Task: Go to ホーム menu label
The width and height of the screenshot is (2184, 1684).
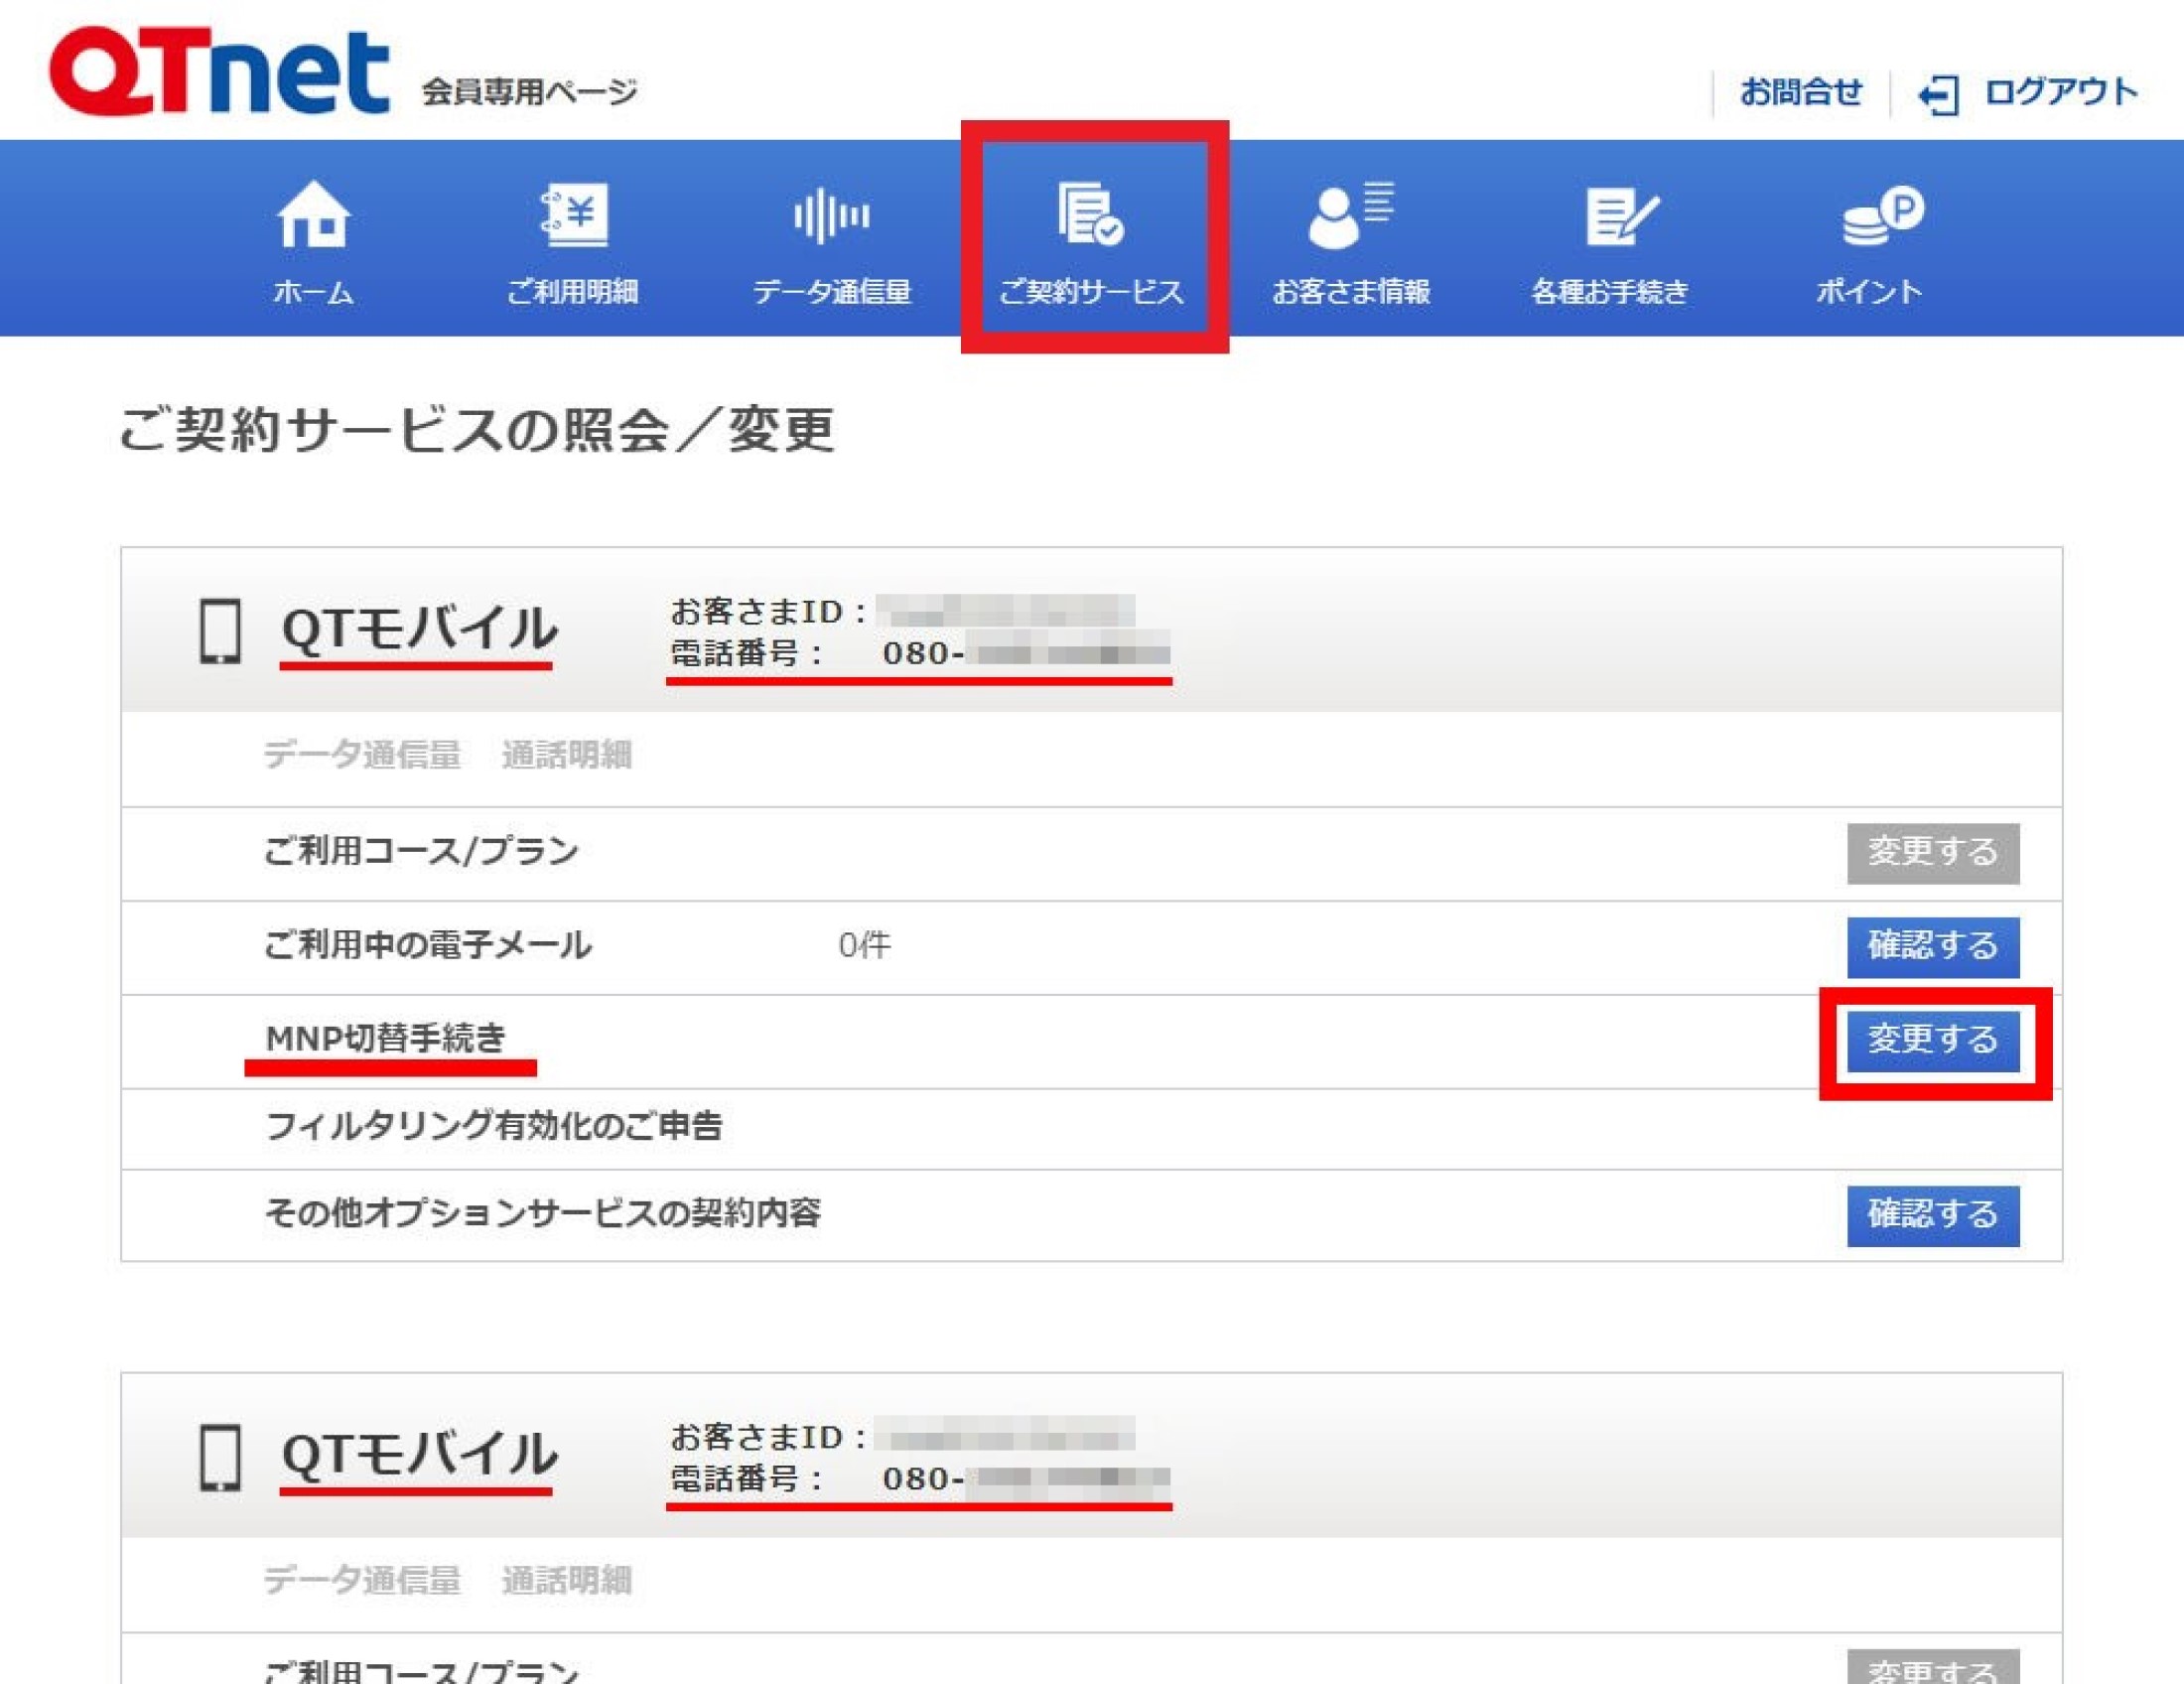Action: (314, 292)
